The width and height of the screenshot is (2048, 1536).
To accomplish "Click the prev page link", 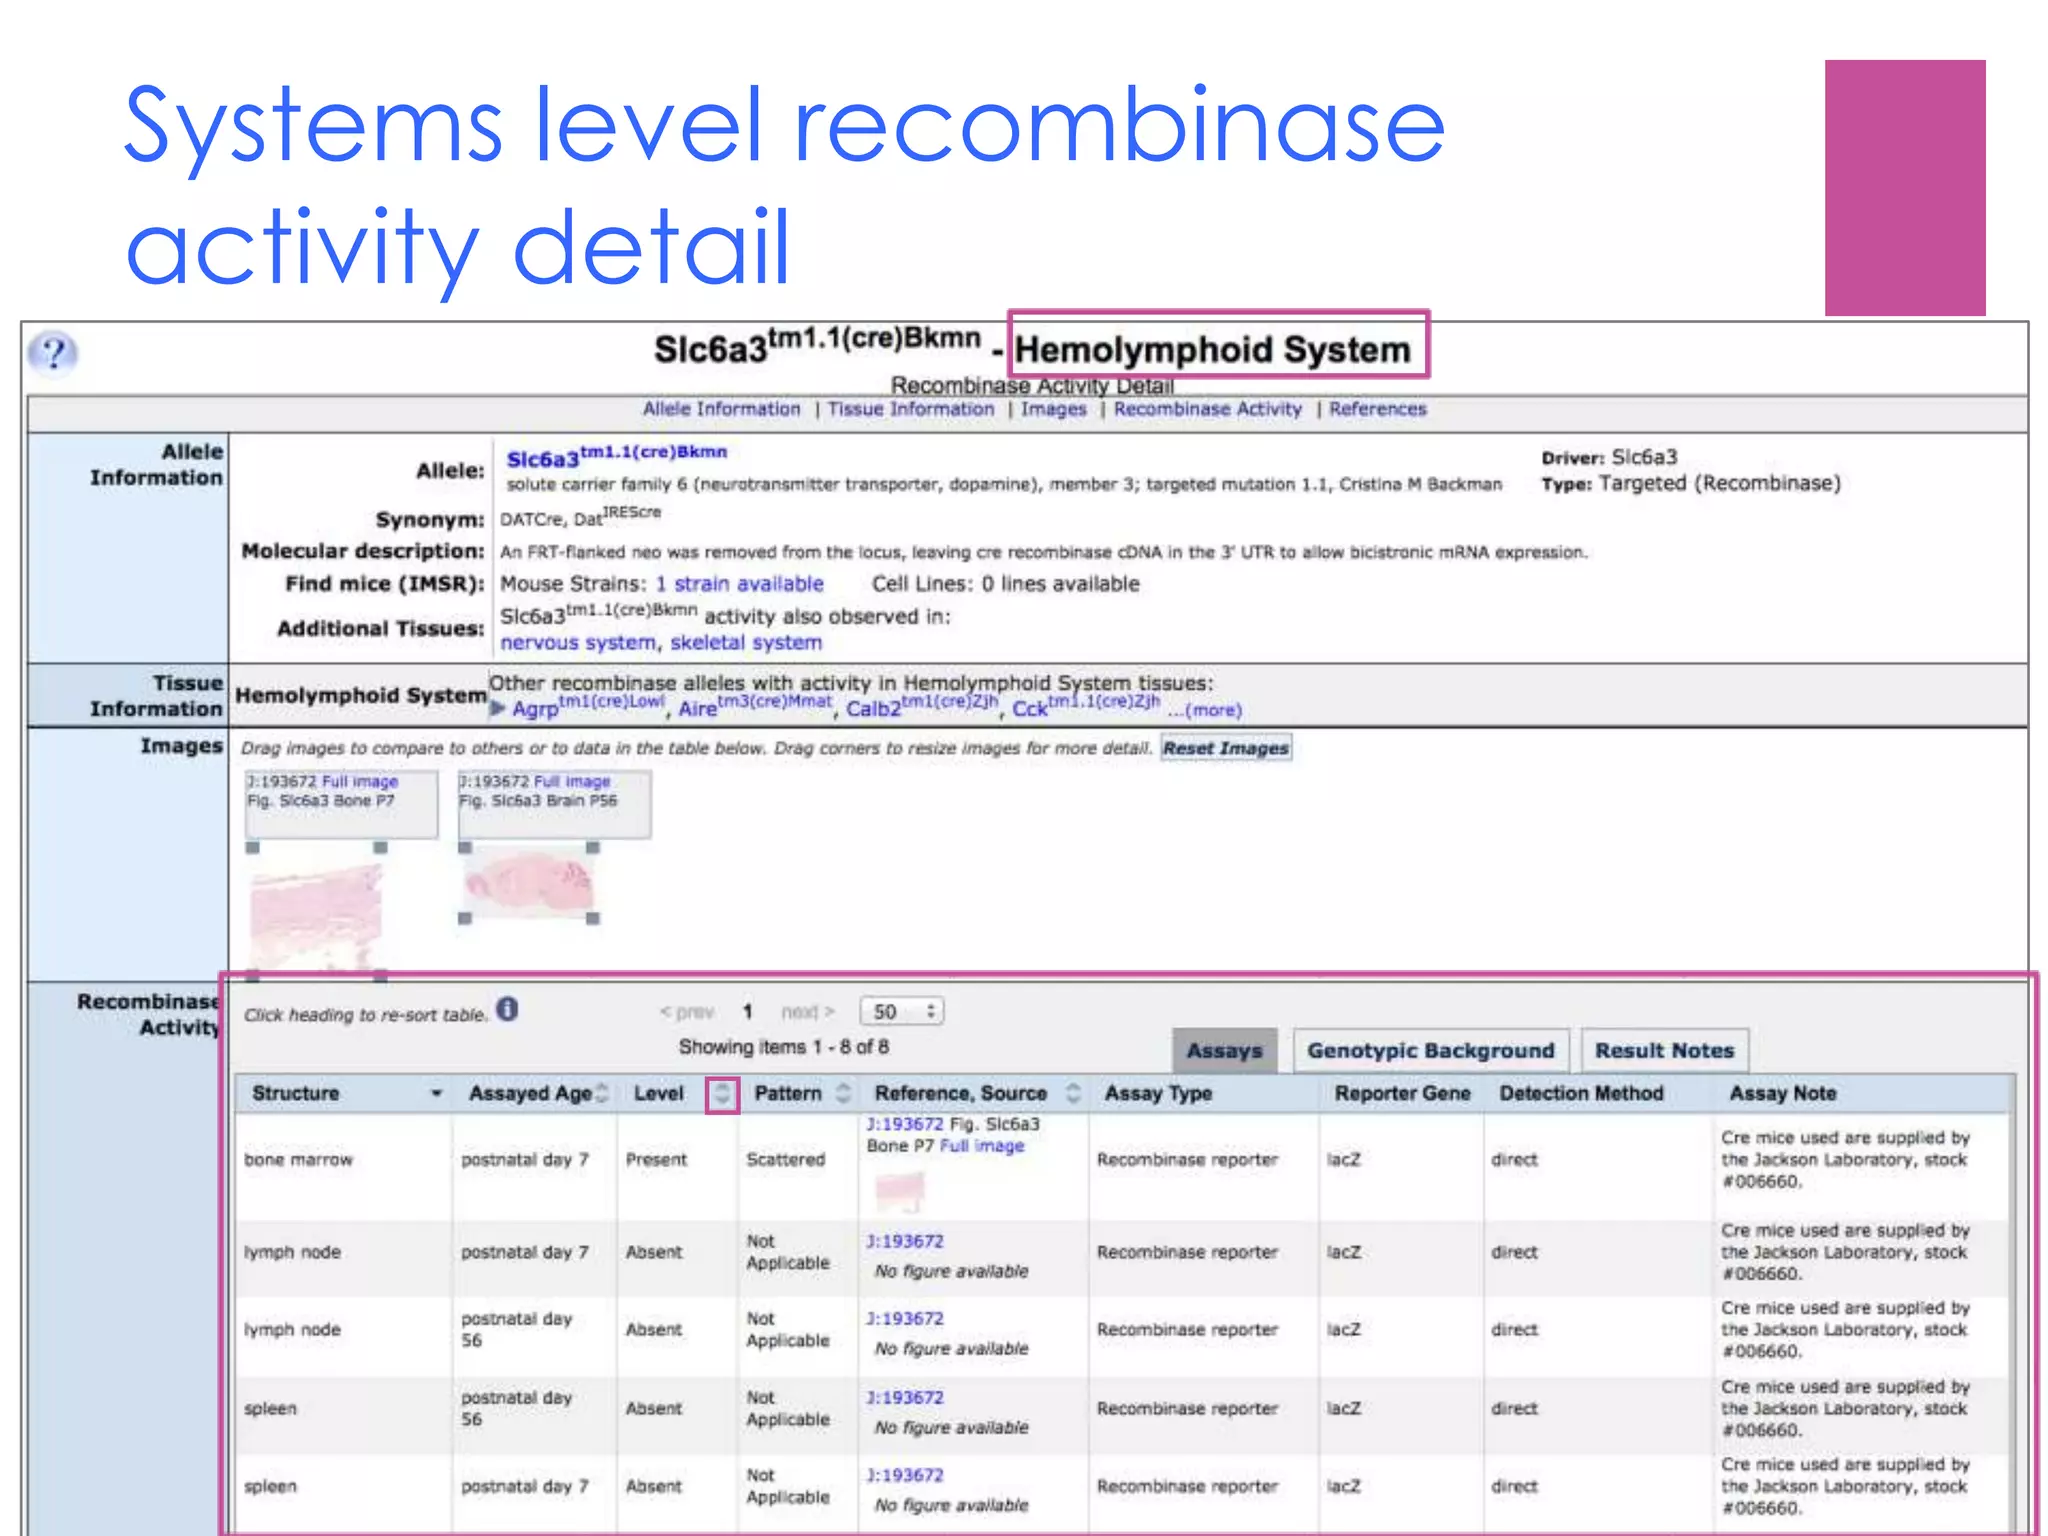I will pos(686,1012).
